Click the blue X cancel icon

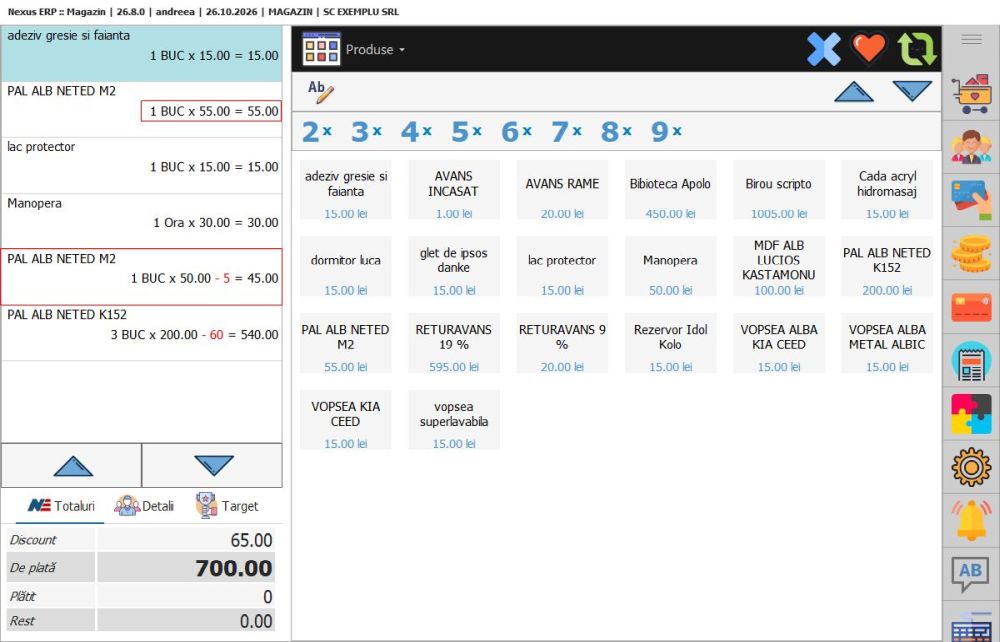823,49
